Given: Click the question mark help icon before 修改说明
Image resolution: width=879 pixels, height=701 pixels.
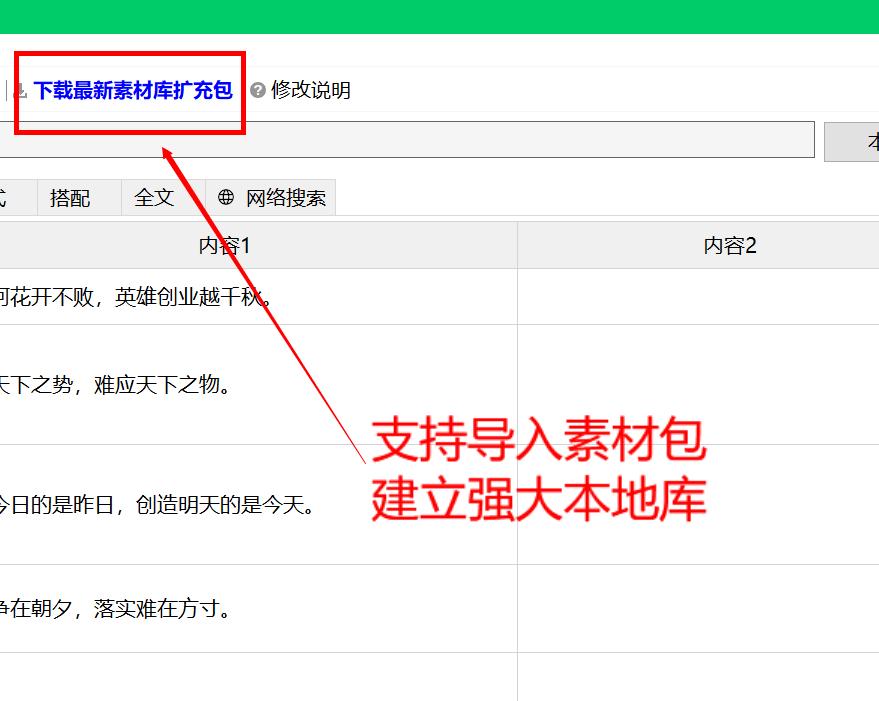Looking at the screenshot, I should pos(260,90).
